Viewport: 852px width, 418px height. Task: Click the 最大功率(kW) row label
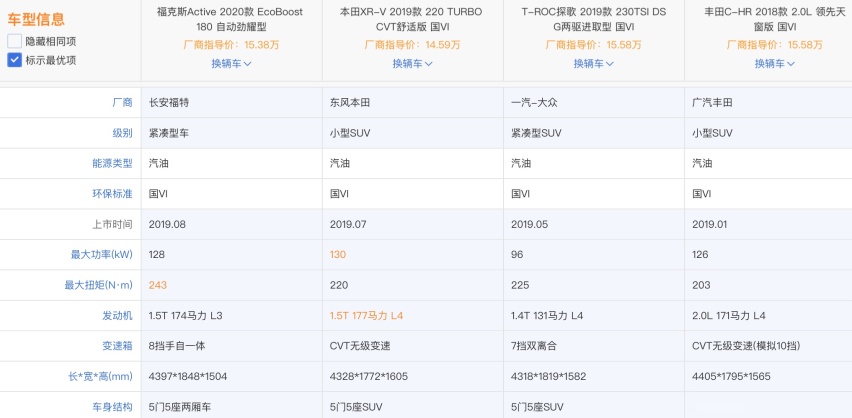102,254
